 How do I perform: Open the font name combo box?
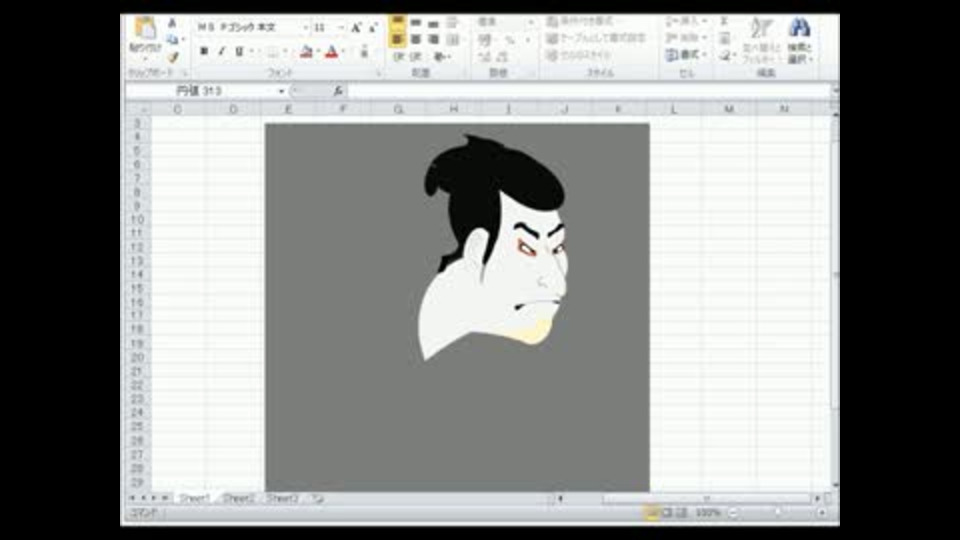pos(252,28)
